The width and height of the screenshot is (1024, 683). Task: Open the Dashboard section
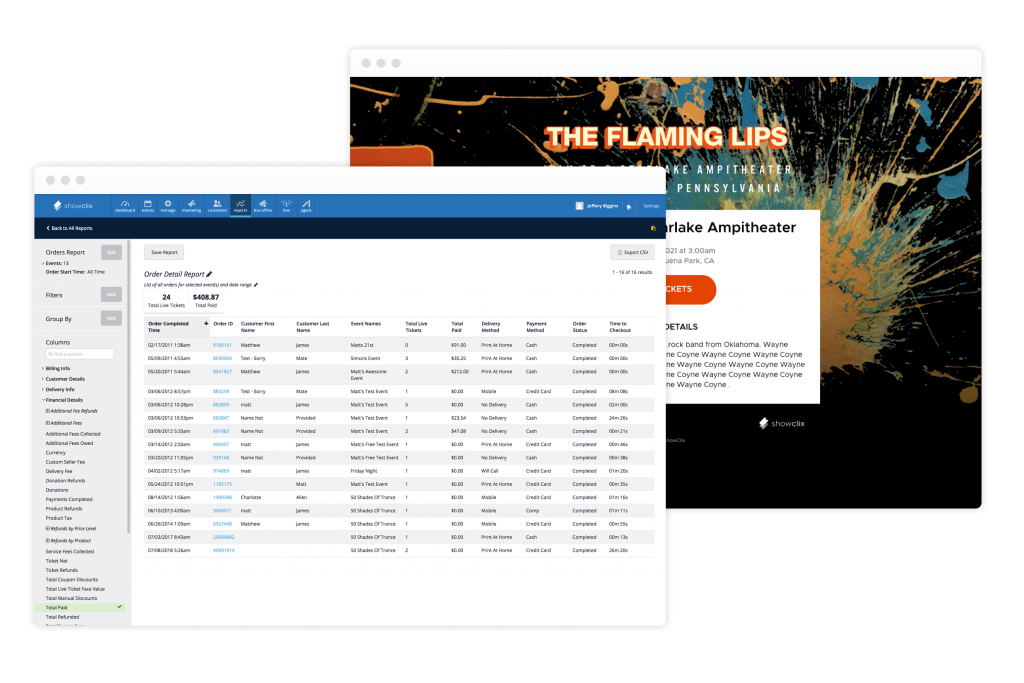pos(125,205)
